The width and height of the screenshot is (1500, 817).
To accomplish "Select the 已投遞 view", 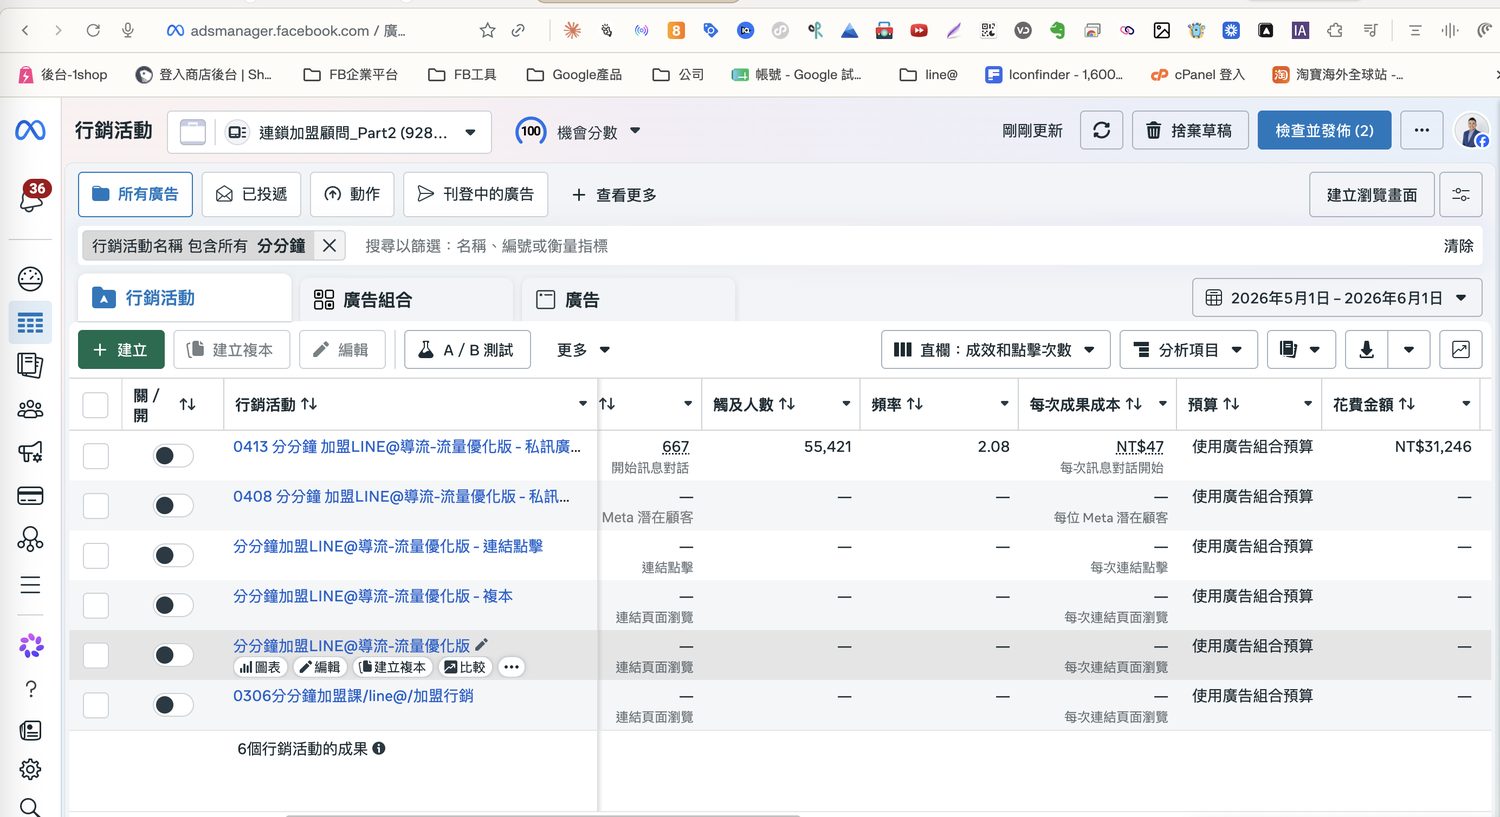I will 251,194.
